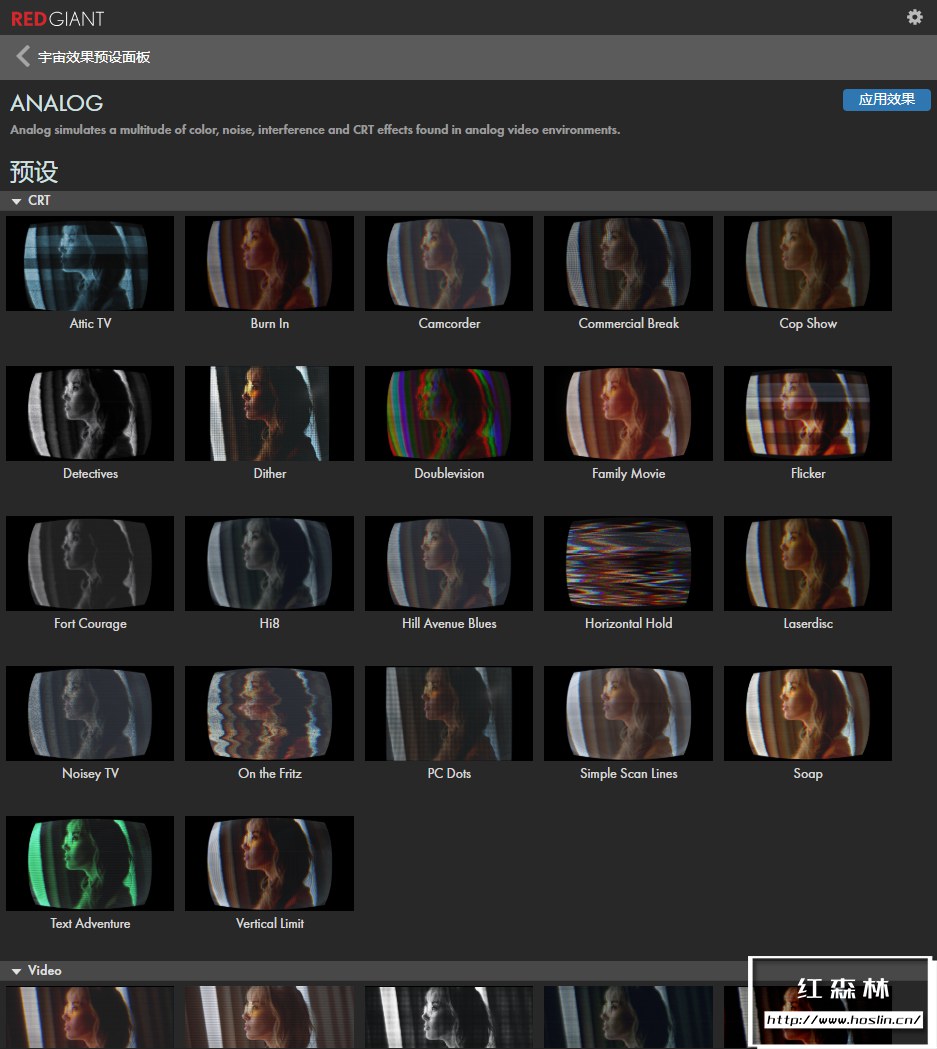Click the Analog effect description text
Image resolution: width=937 pixels, height=1049 pixels.
[x=315, y=130]
